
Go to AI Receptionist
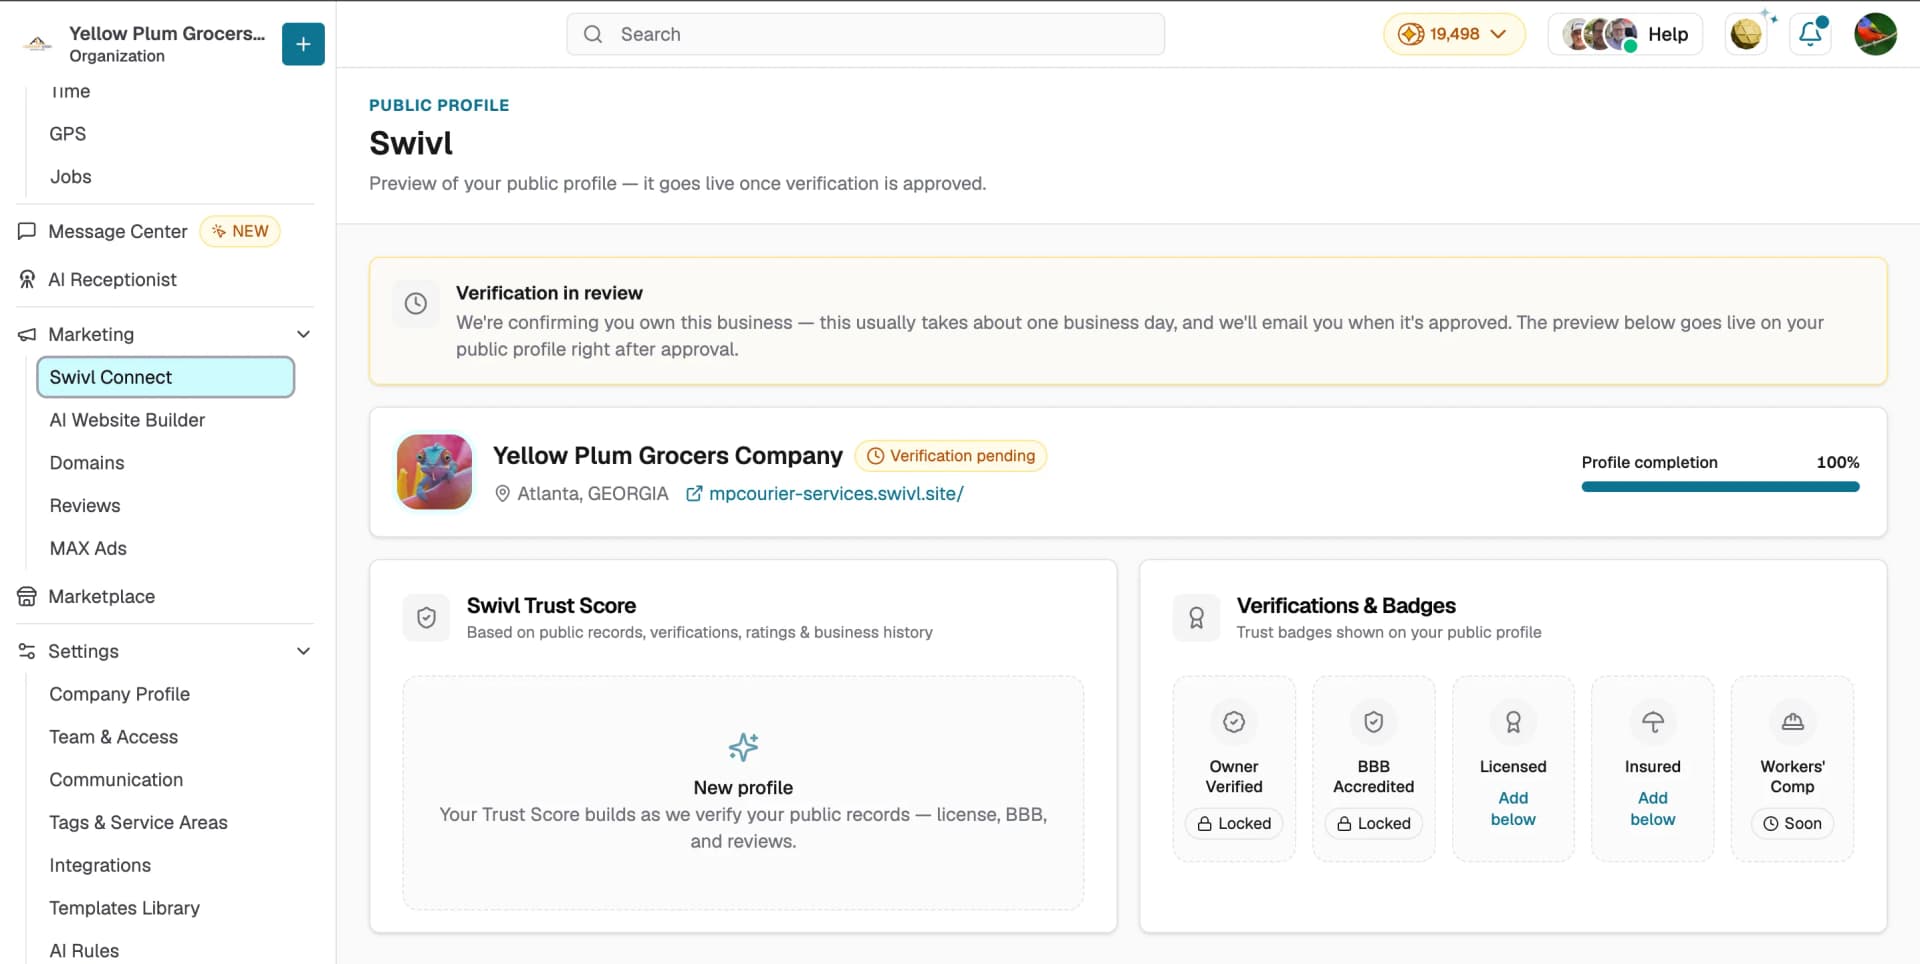point(112,280)
